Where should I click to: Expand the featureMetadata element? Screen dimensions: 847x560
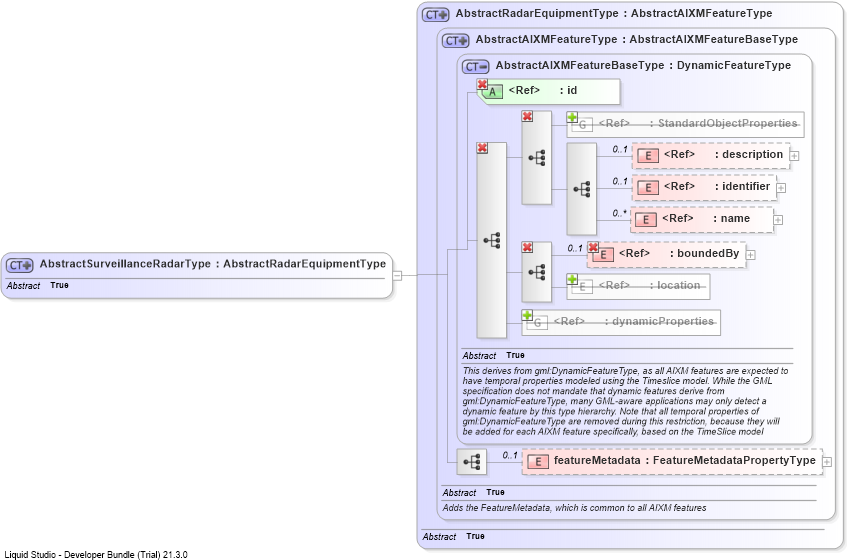click(x=826, y=462)
